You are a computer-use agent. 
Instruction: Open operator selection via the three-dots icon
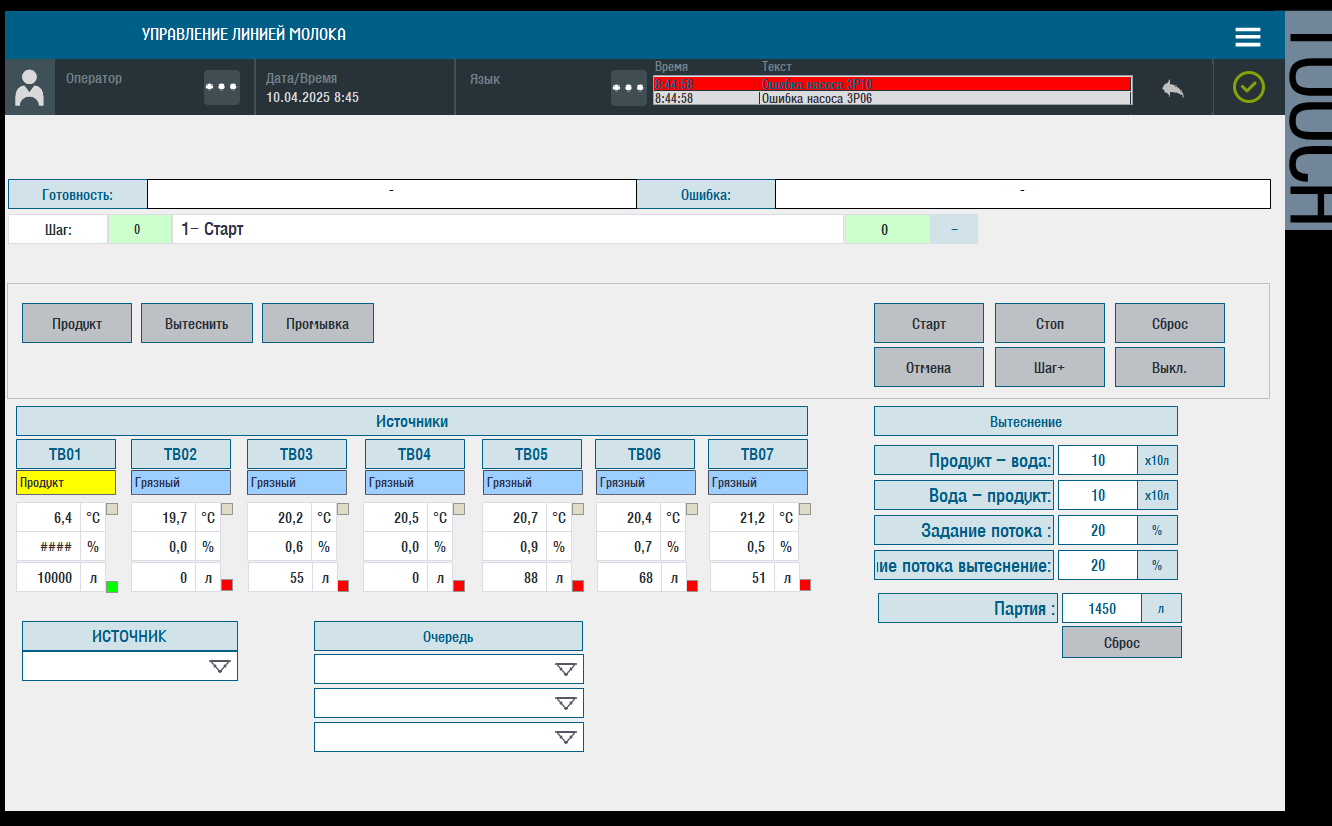pyautogui.click(x=221, y=87)
